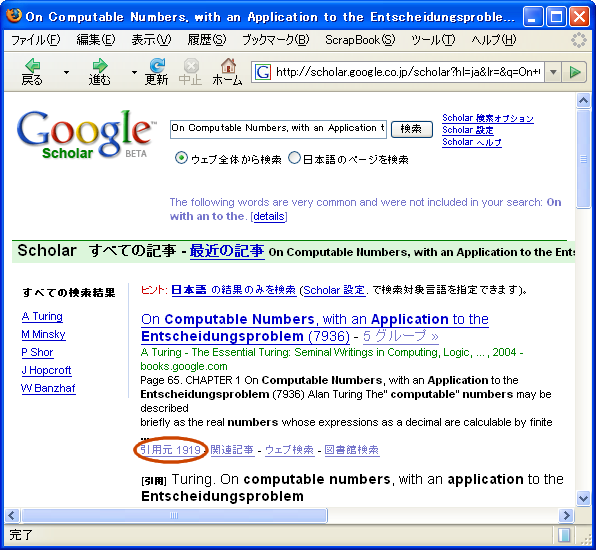Open Scholar 検索オプション link
Image resolution: width=596 pixels, height=550 pixels.
tap(488, 118)
